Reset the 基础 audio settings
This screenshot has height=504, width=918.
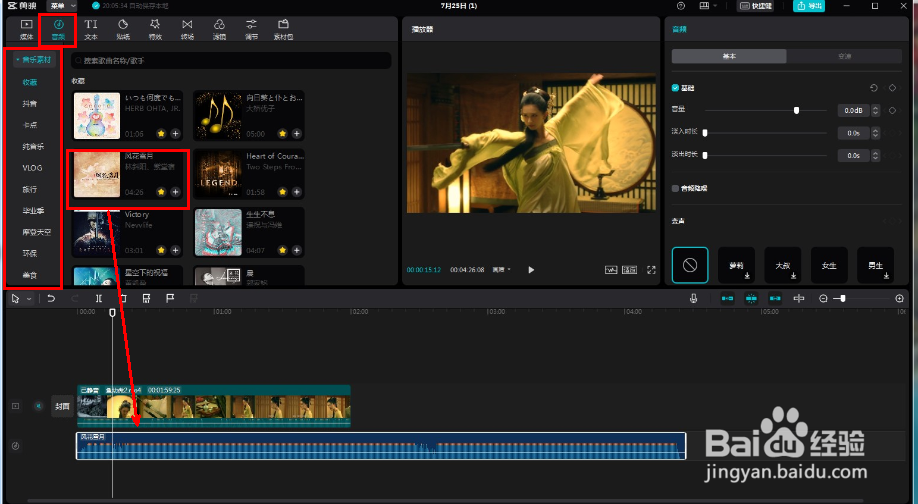874,88
